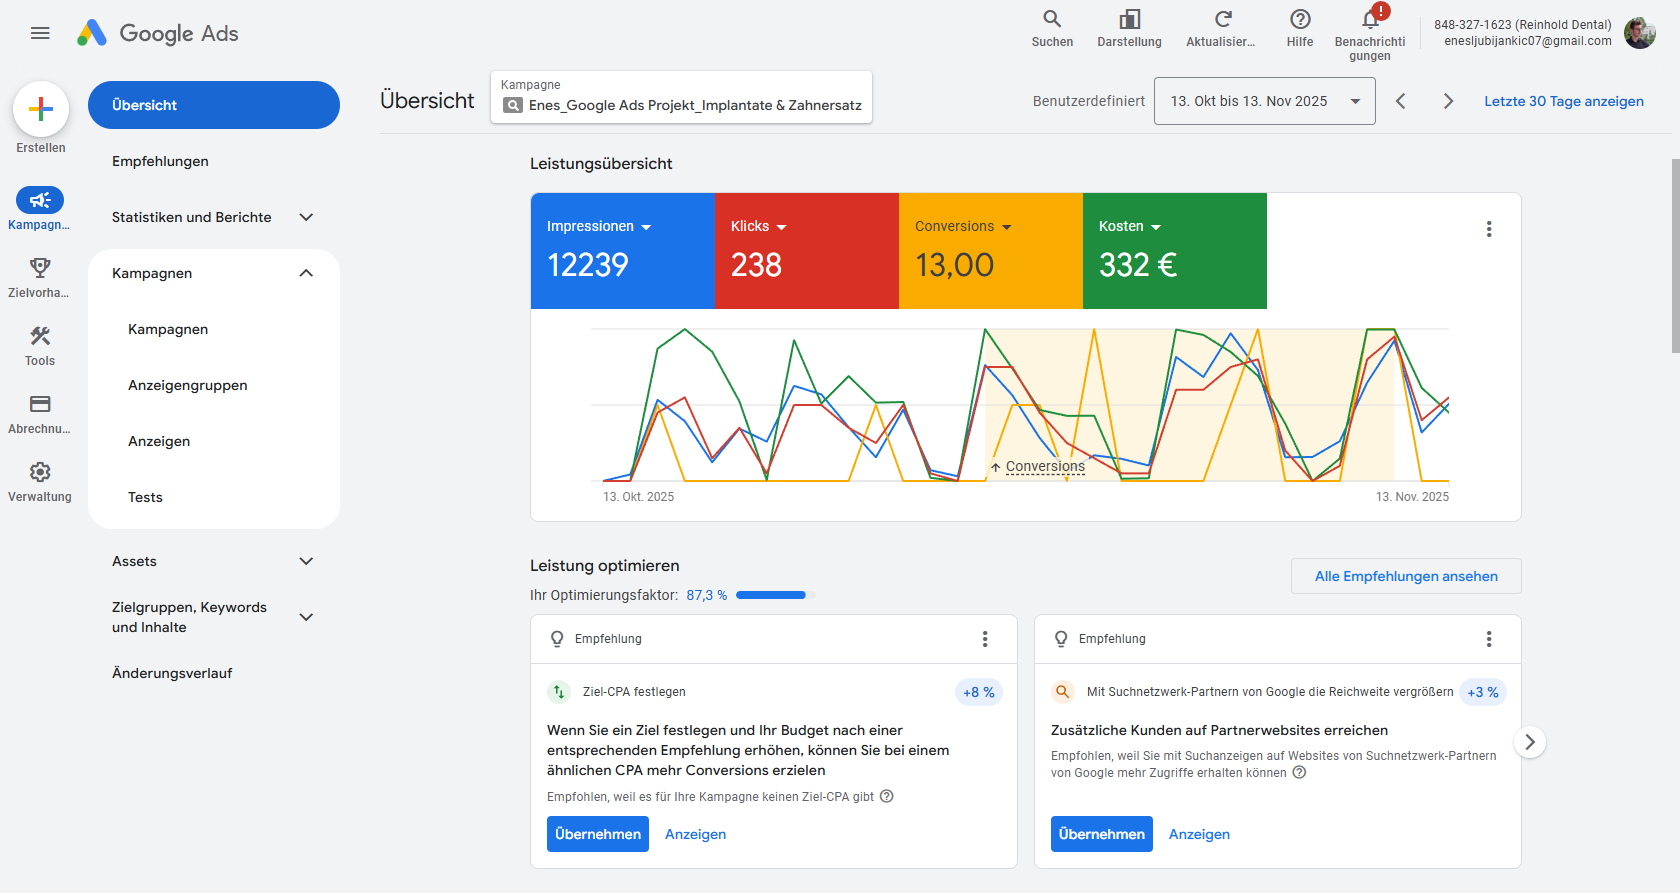Expand the Assets section
The width and height of the screenshot is (1680, 893).
click(306, 561)
